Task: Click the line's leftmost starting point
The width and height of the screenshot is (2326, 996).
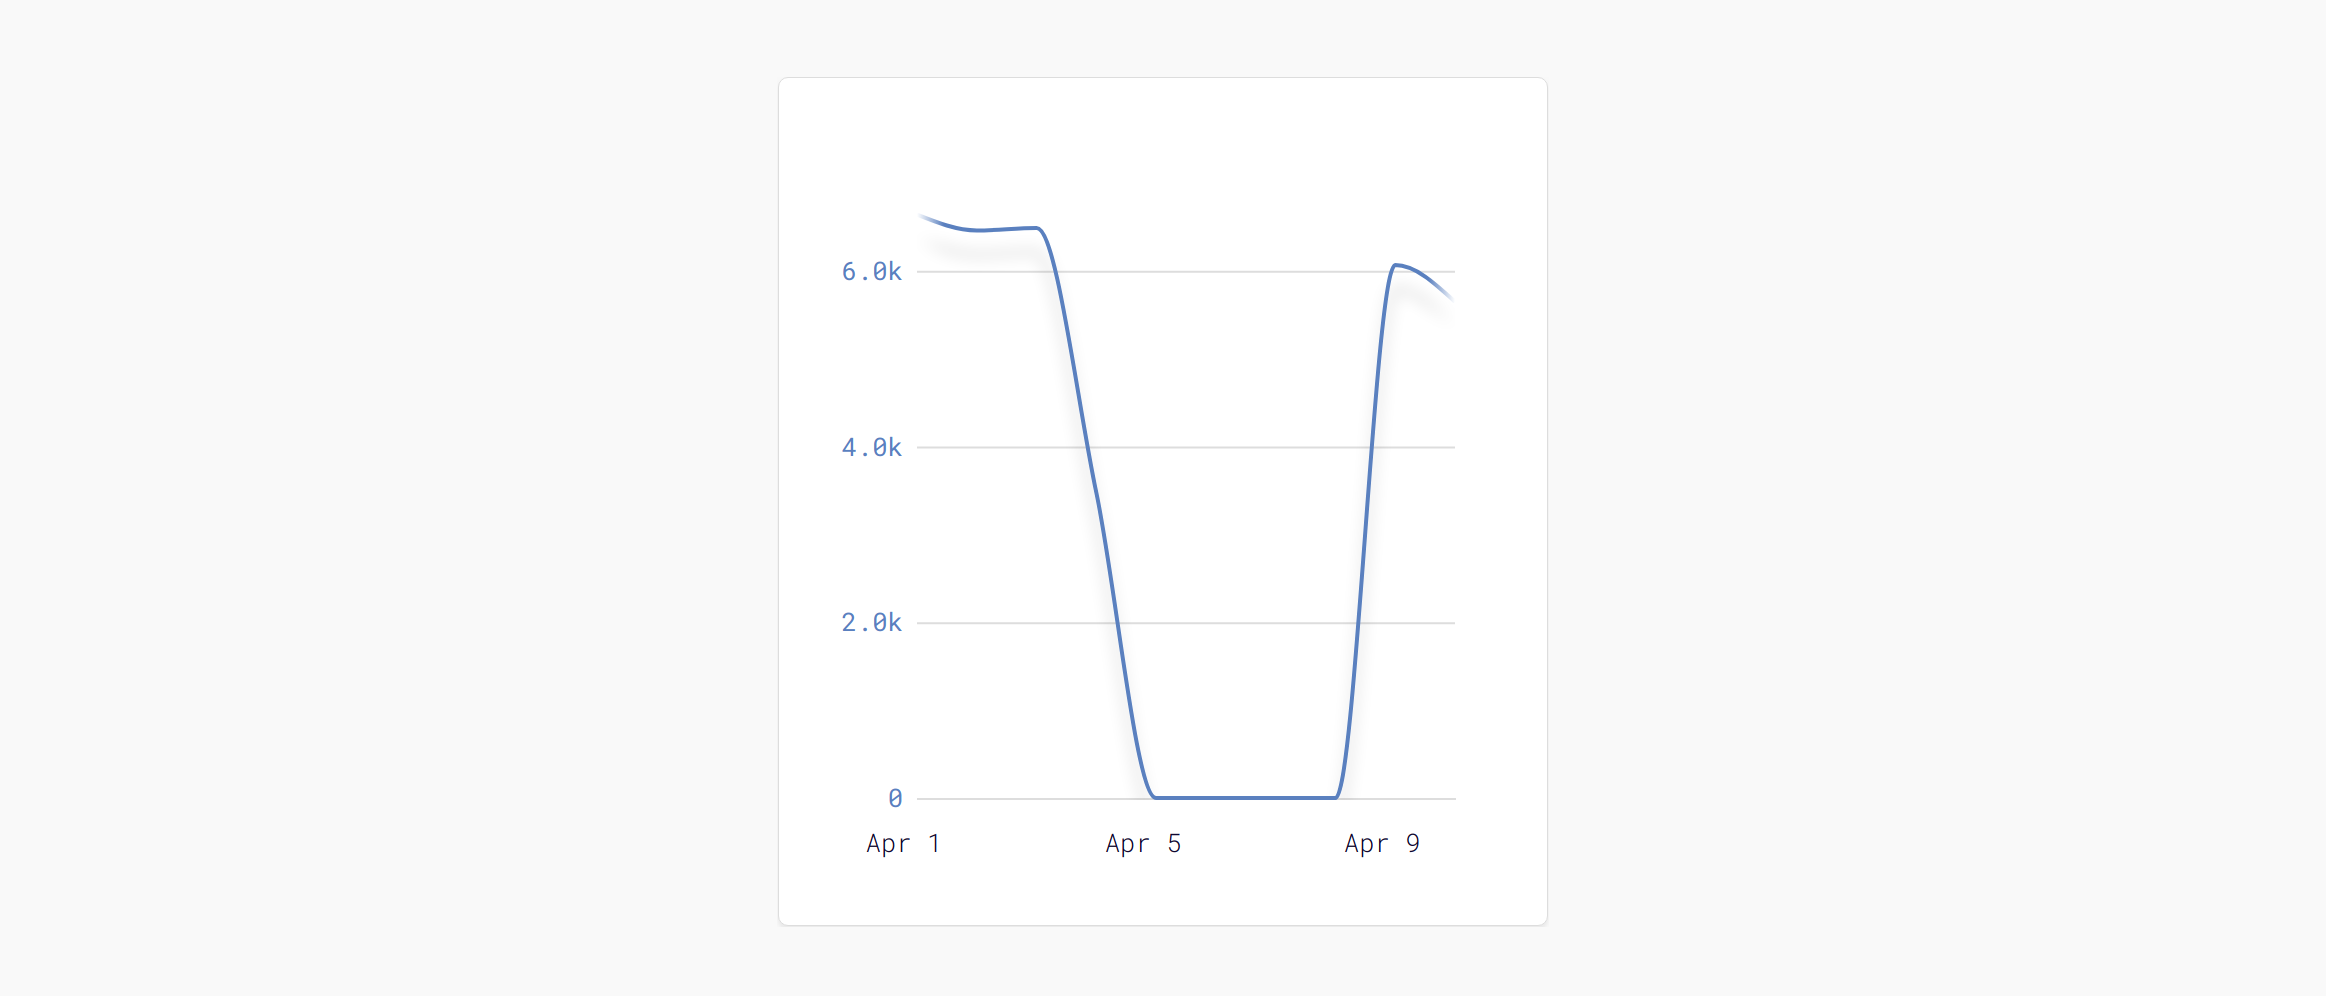Action: point(922,216)
